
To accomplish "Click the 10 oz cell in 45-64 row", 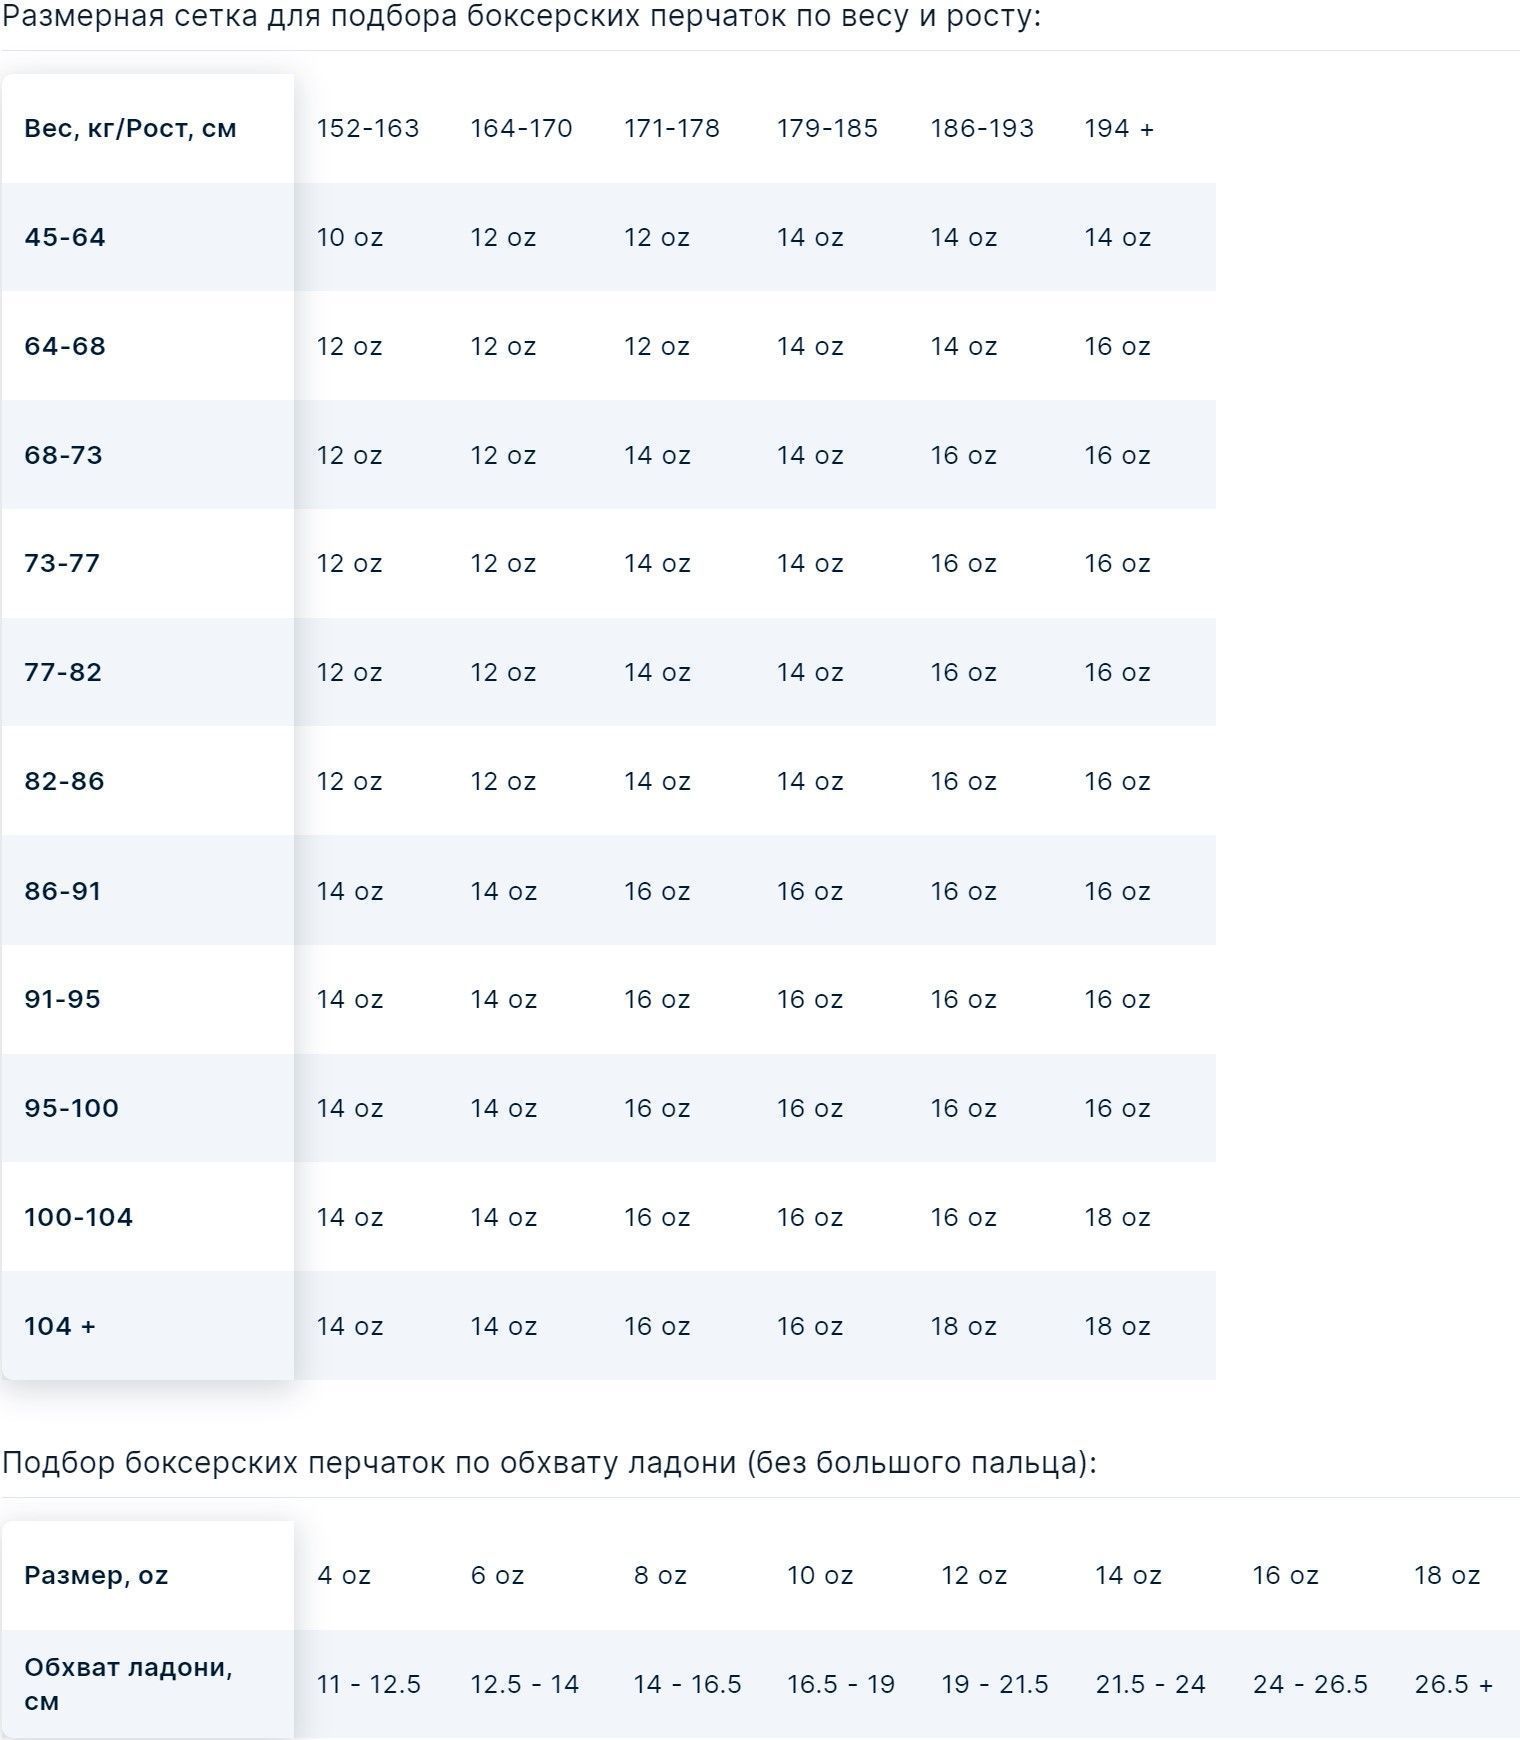I will pos(349,238).
